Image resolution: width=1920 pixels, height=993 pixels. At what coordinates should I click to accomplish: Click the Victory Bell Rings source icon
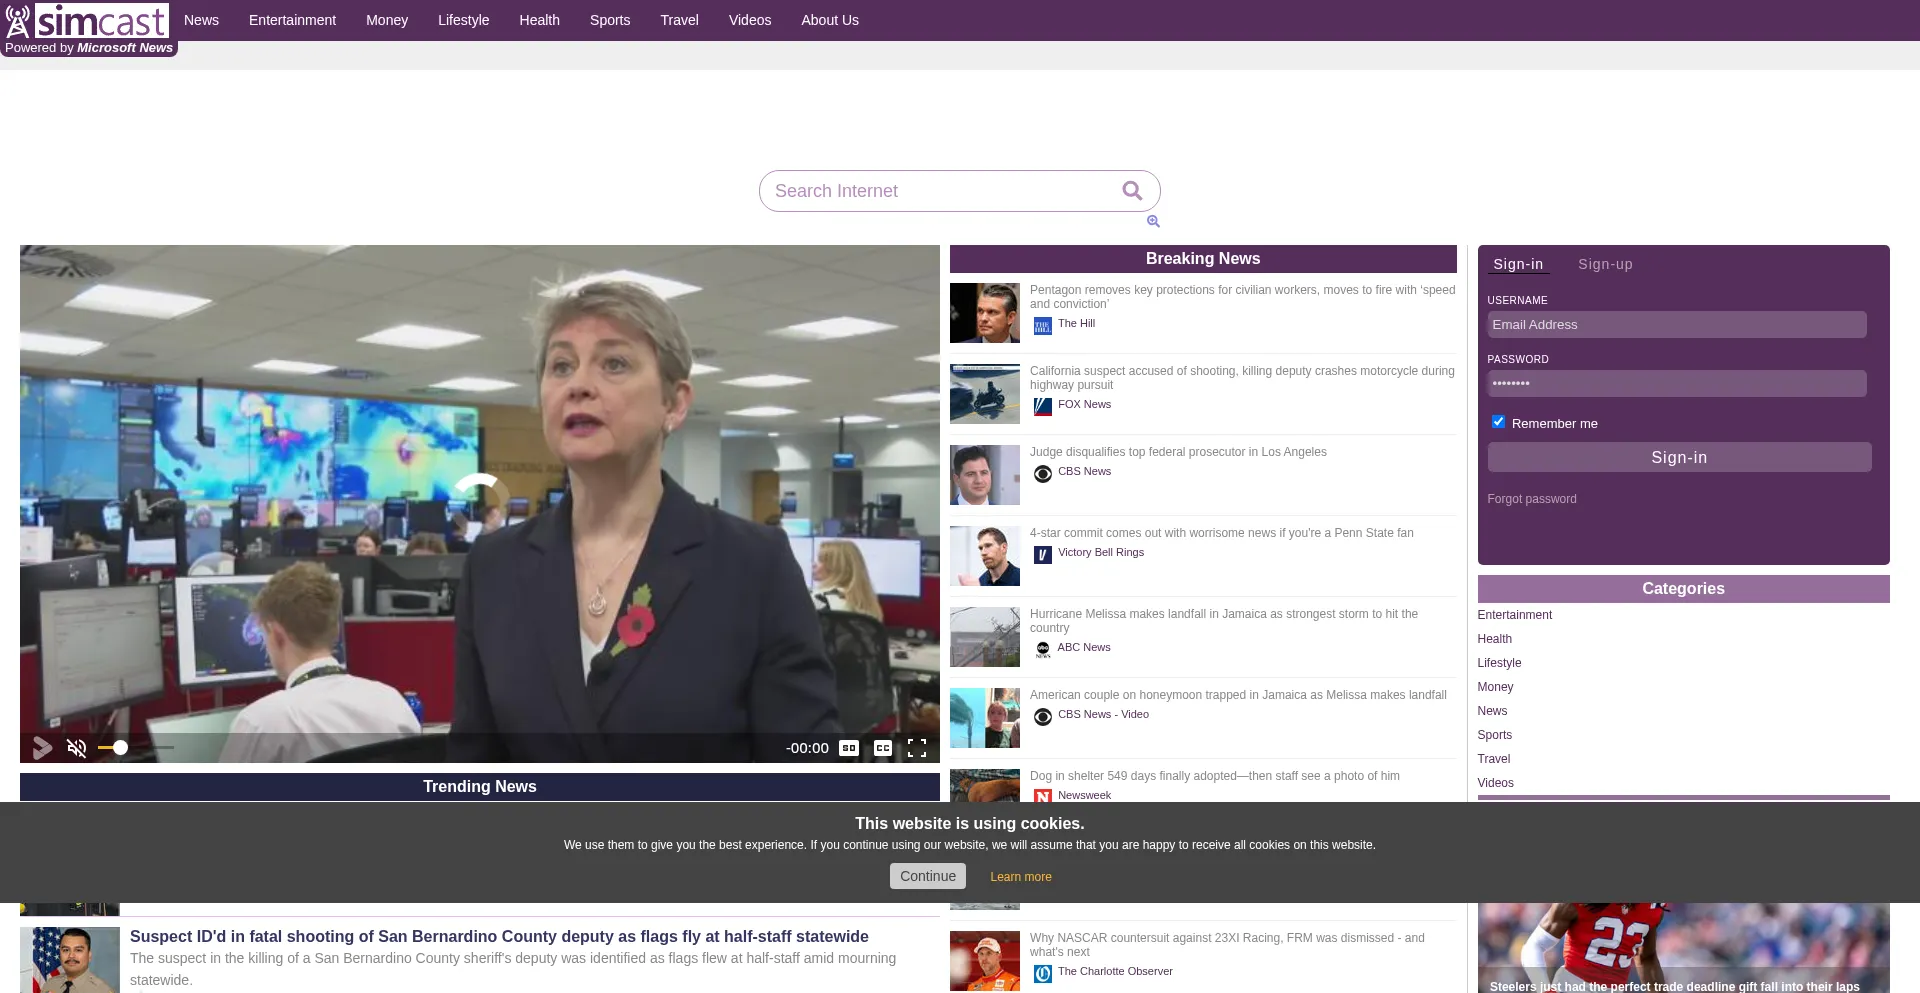pyautogui.click(x=1042, y=555)
